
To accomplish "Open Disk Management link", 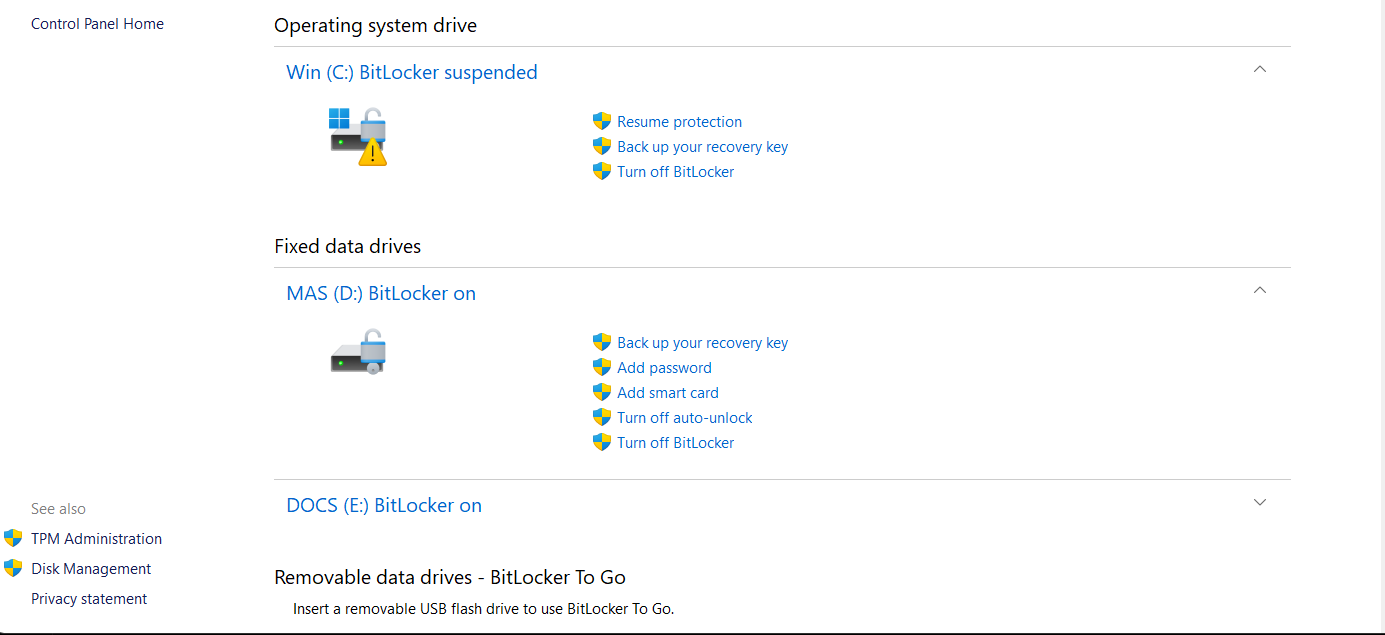I will click(91, 568).
